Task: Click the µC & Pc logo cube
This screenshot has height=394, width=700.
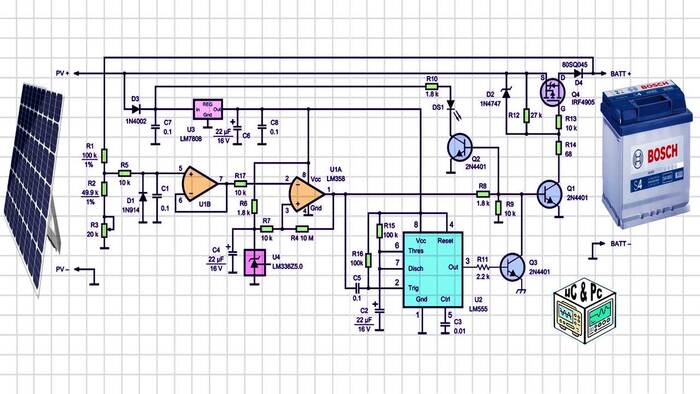Action: (x=585, y=311)
